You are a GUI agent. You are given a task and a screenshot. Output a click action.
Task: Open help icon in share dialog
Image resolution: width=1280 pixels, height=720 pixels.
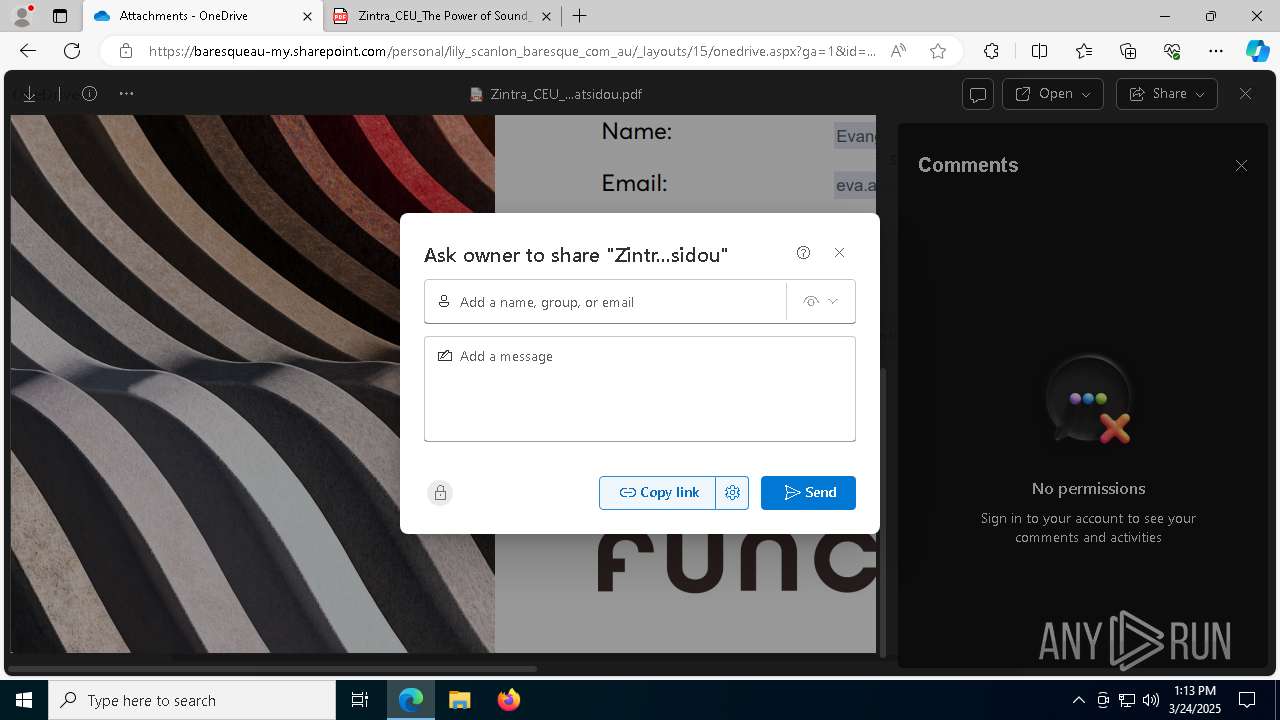tap(803, 253)
